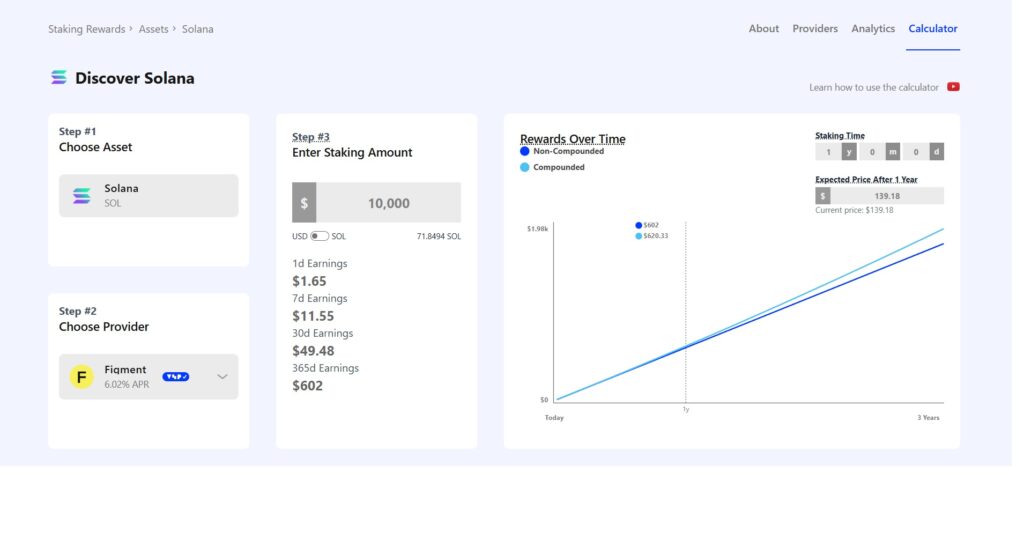Image resolution: width=1024 pixels, height=547 pixels.
Task: Click the dollar icon beside expected price
Action: [823, 196]
